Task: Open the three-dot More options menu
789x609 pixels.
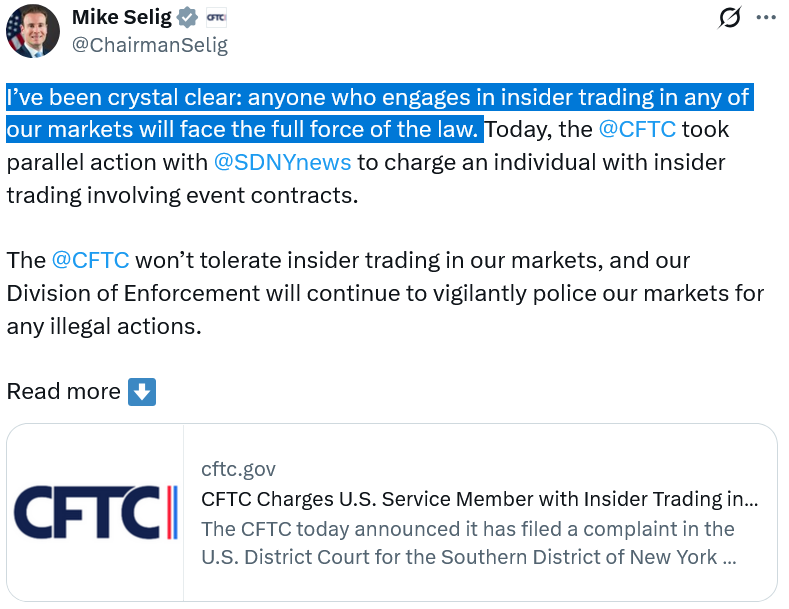Action: tap(765, 18)
